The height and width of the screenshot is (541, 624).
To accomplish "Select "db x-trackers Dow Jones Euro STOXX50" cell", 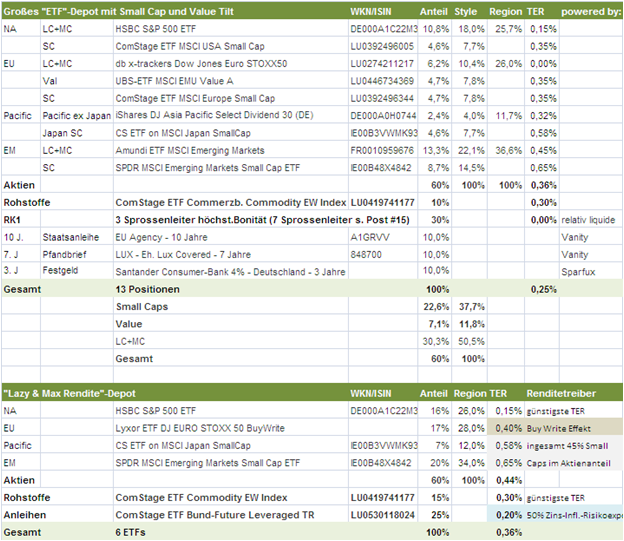I will click(231, 64).
